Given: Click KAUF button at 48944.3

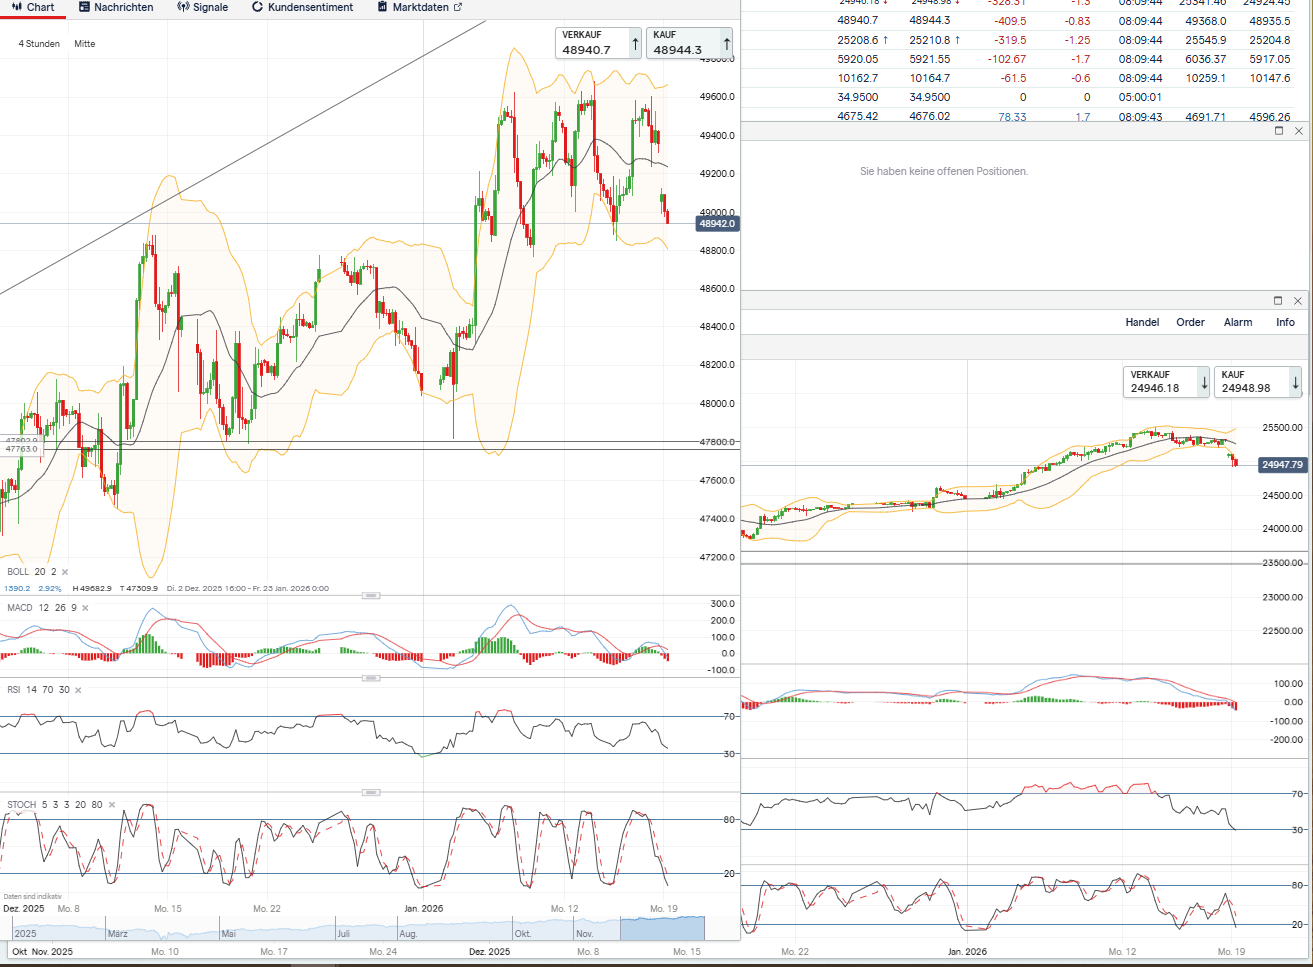Looking at the screenshot, I should [x=689, y=43].
